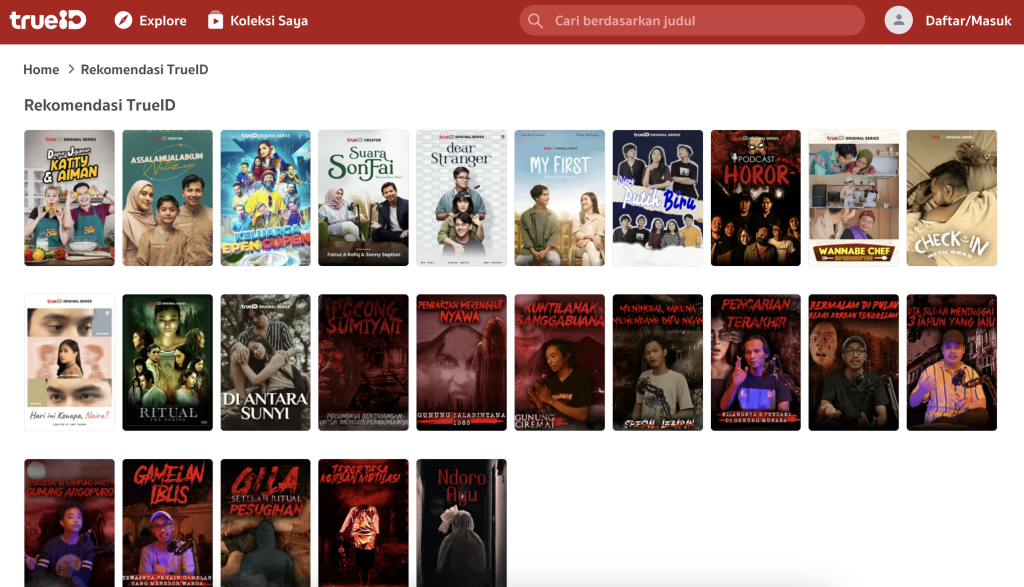Open Koleksi Saya collection

click(x=258, y=21)
